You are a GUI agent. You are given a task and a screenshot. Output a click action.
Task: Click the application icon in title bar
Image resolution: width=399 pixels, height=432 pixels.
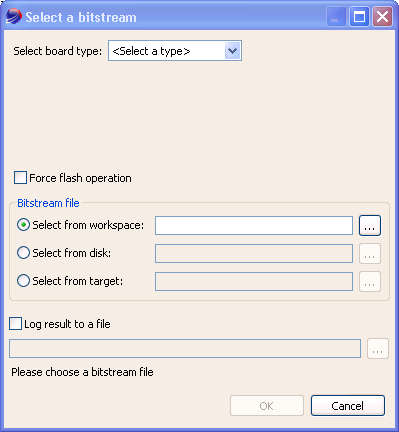click(13, 17)
